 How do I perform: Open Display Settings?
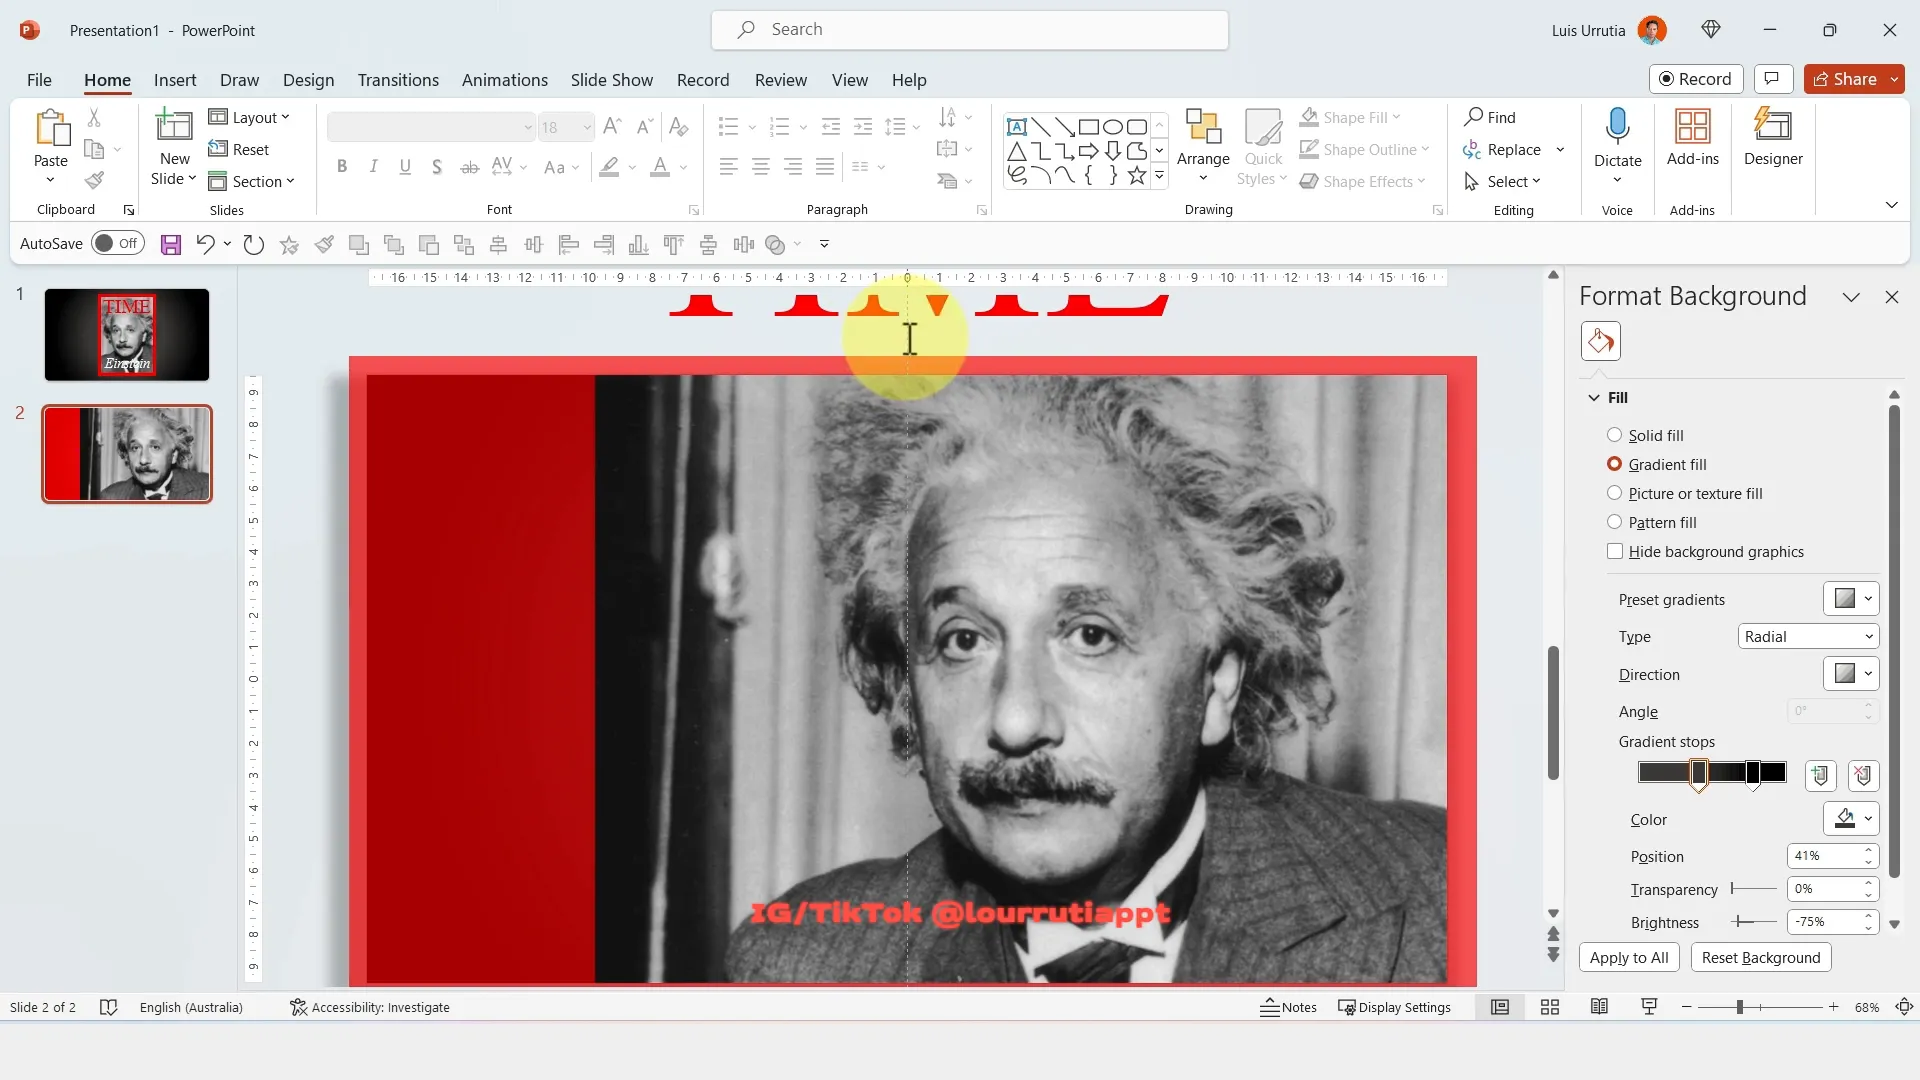click(x=1394, y=1007)
